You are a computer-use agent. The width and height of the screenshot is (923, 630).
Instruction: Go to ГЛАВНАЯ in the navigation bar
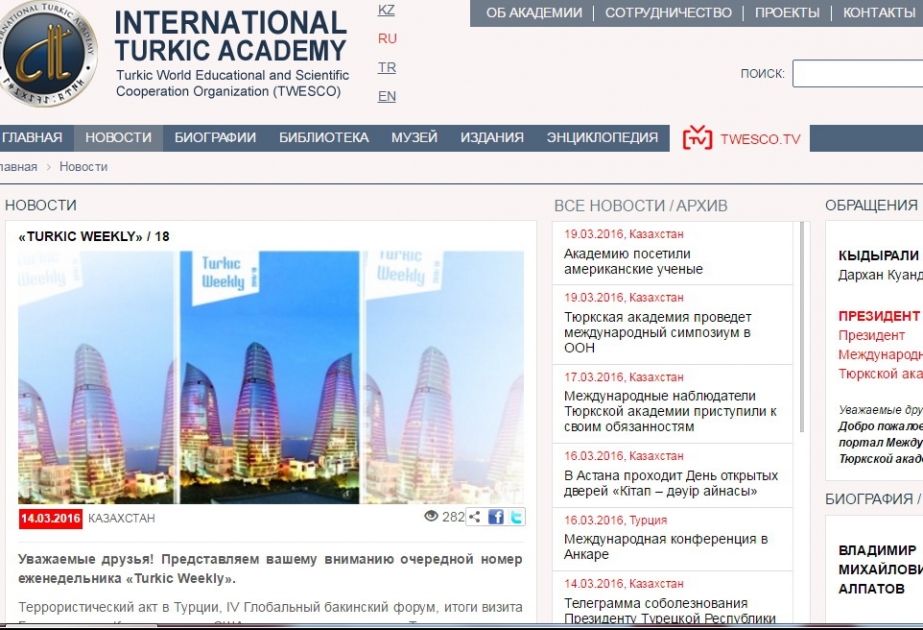point(32,138)
